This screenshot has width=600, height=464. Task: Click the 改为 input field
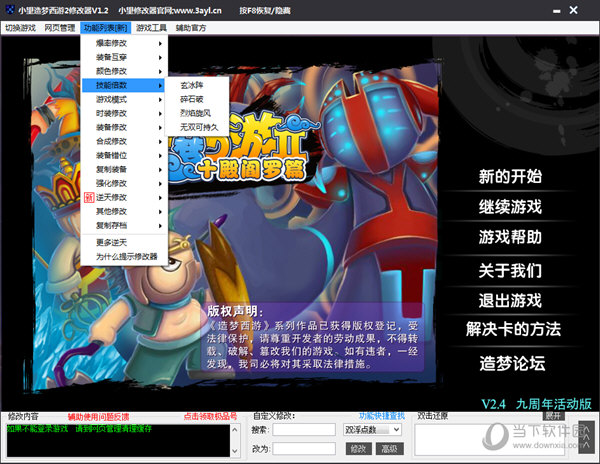304,449
